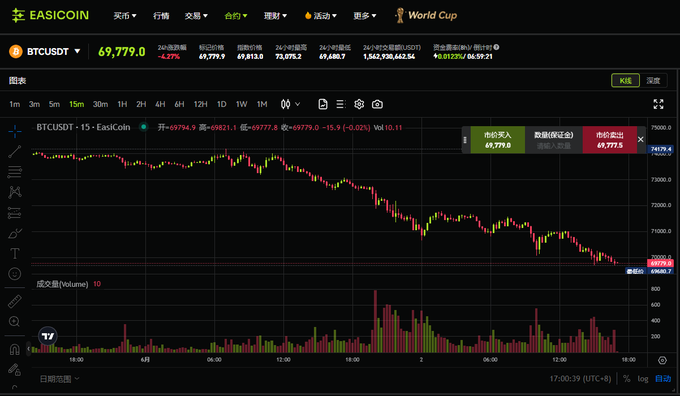This screenshot has height=396, width=680.
Task: Toggle lock all drawing tools
Action: pos(15,369)
